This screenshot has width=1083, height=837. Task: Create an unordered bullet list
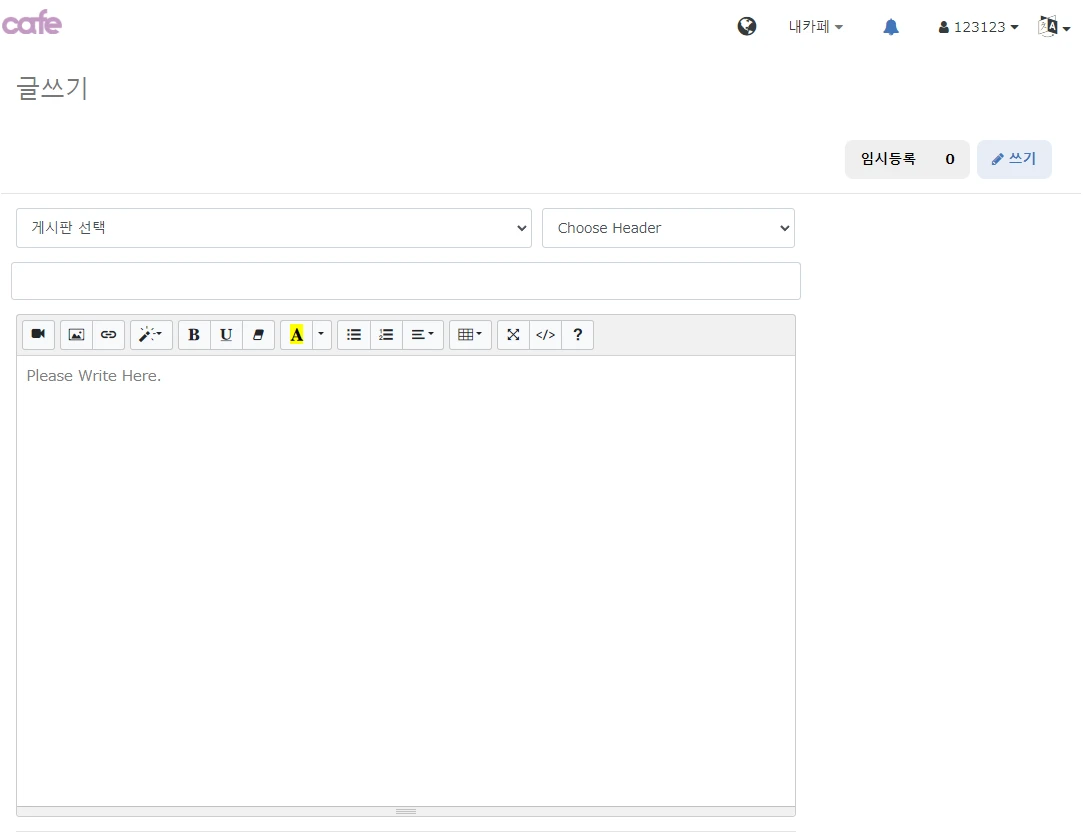(x=354, y=335)
